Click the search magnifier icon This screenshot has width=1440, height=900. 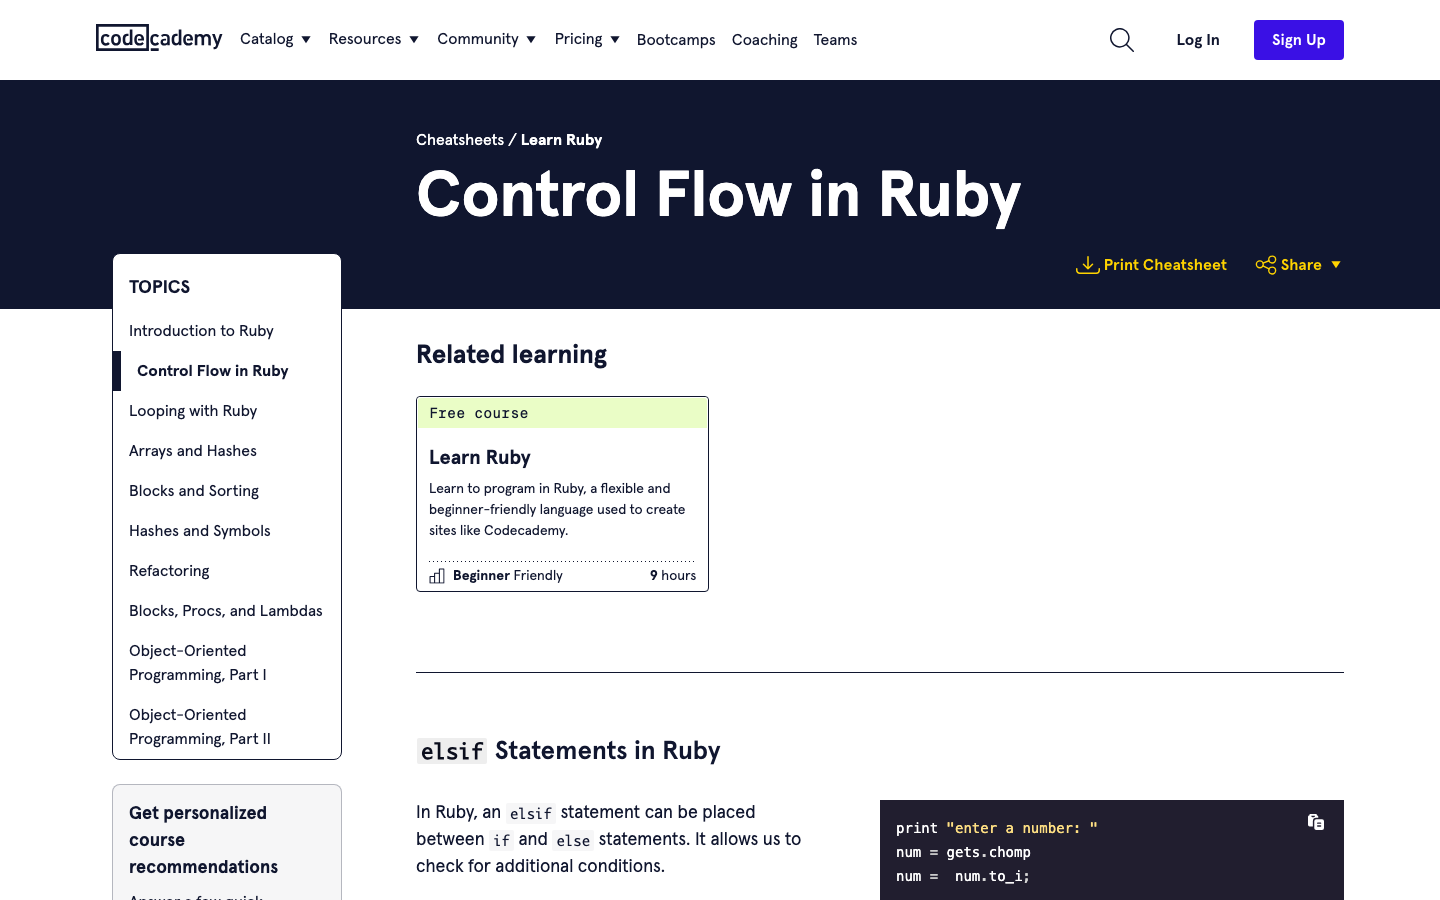pos(1122,40)
